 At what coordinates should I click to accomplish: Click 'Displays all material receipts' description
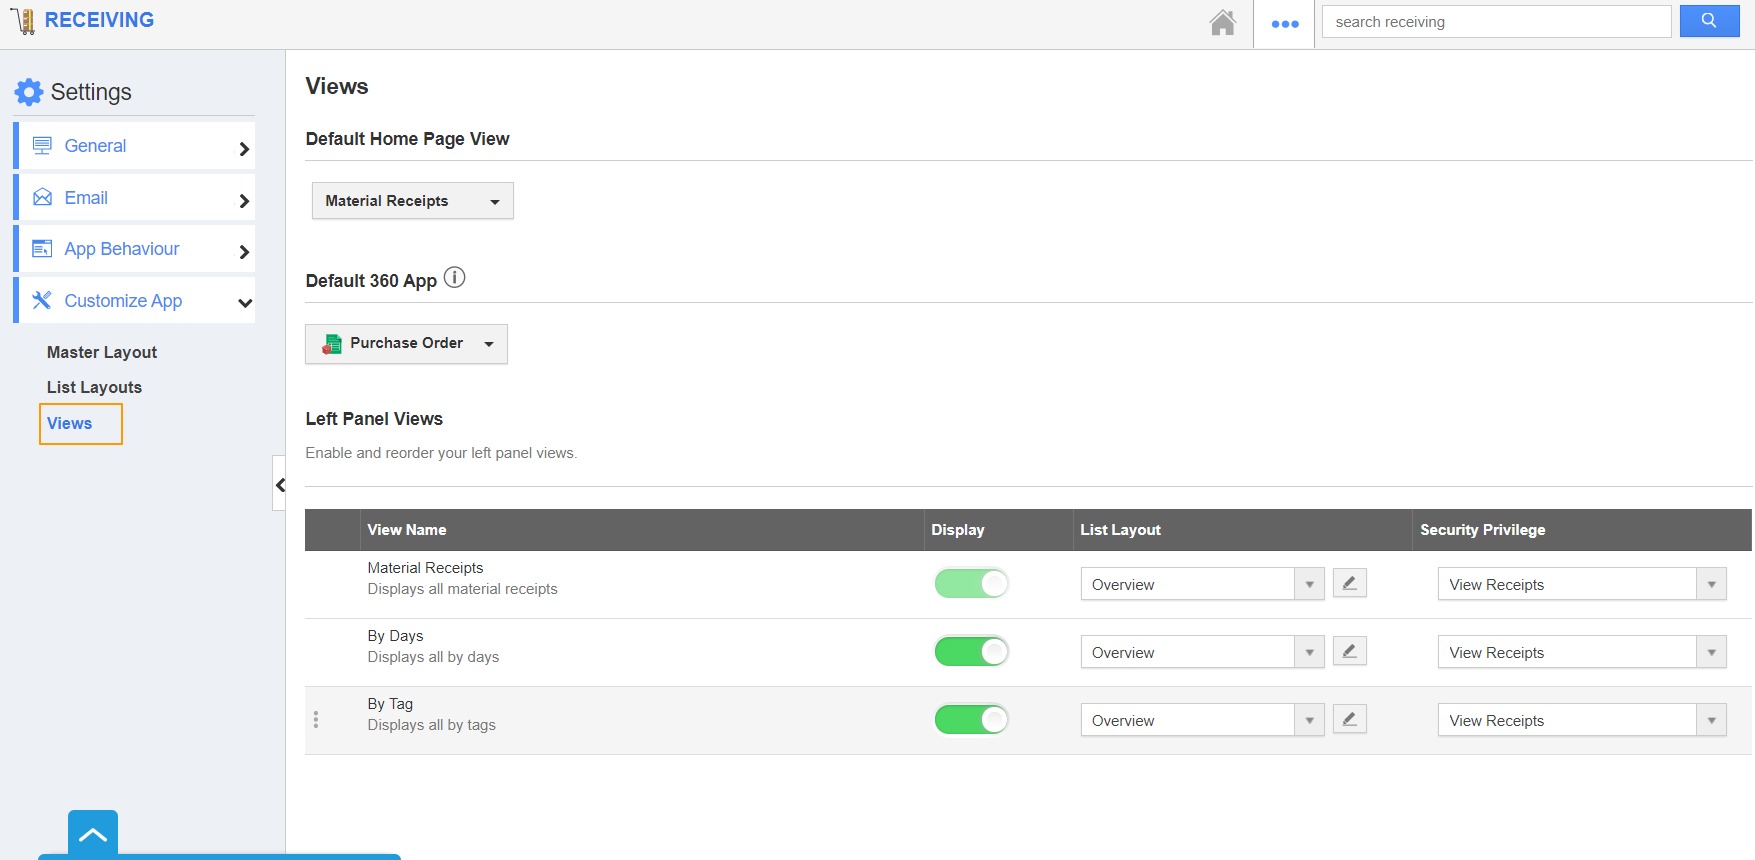[462, 589]
